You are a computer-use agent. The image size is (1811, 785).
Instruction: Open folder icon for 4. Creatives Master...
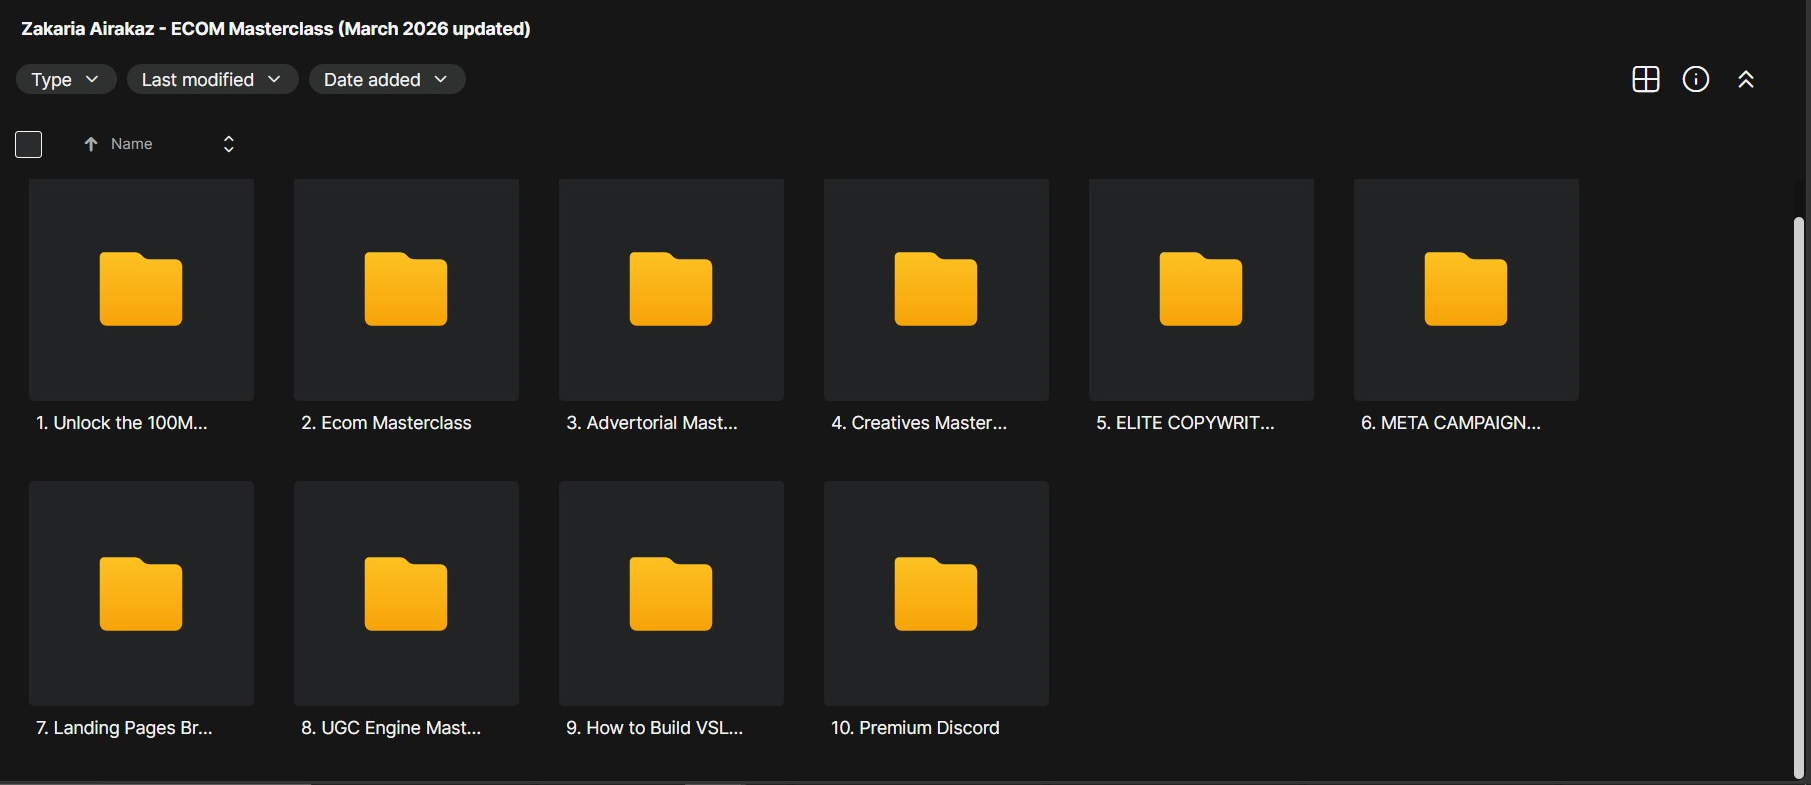(x=936, y=290)
